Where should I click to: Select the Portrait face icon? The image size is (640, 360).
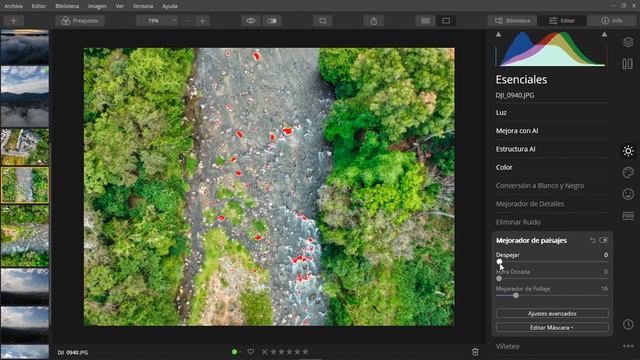pos(628,194)
